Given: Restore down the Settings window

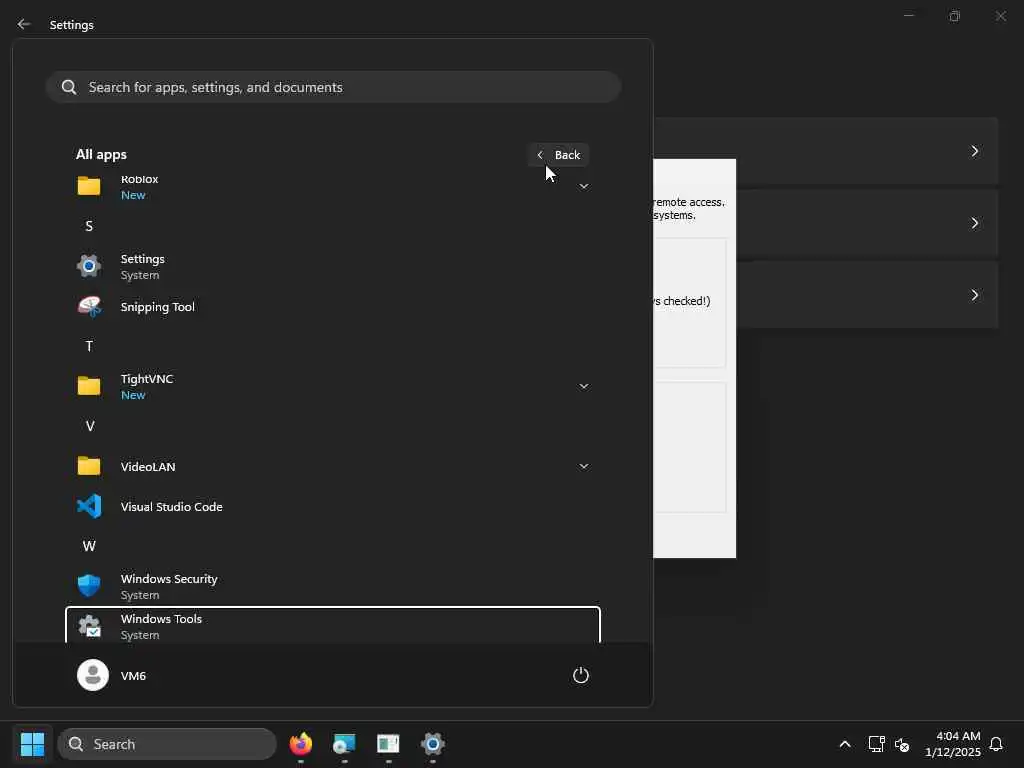Looking at the screenshot, I should [x=955, y=16].
